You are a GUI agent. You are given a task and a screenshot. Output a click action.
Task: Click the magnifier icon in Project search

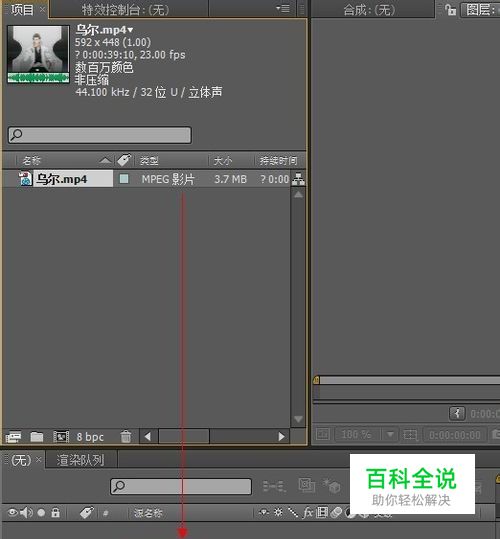coord(16,135)
